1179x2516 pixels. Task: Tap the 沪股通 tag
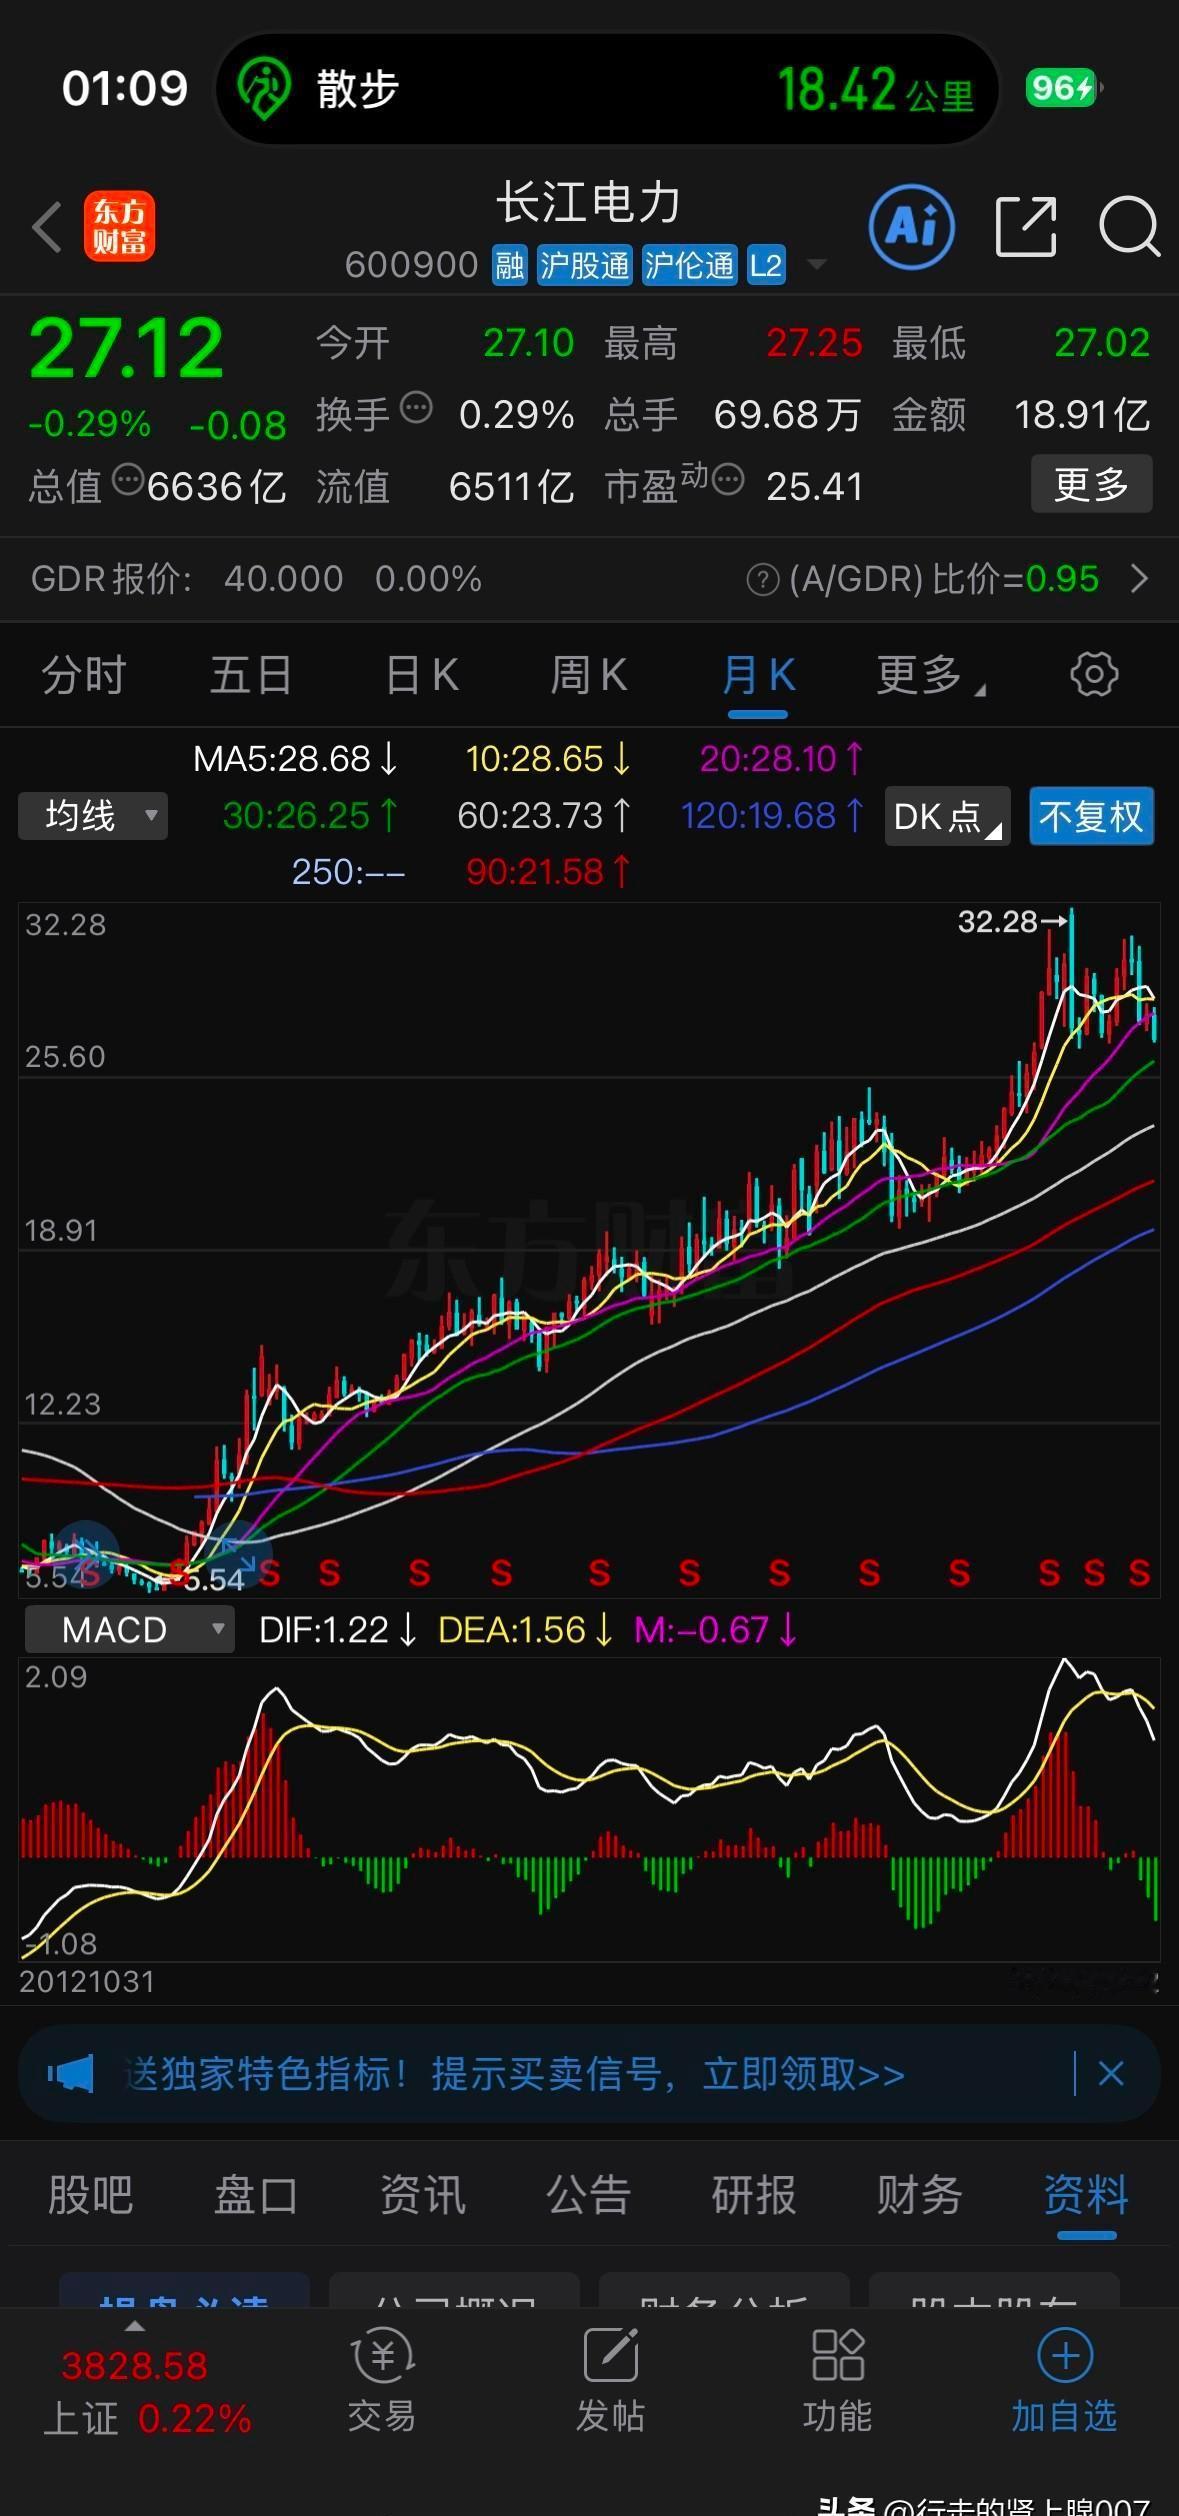coord(585,265)
